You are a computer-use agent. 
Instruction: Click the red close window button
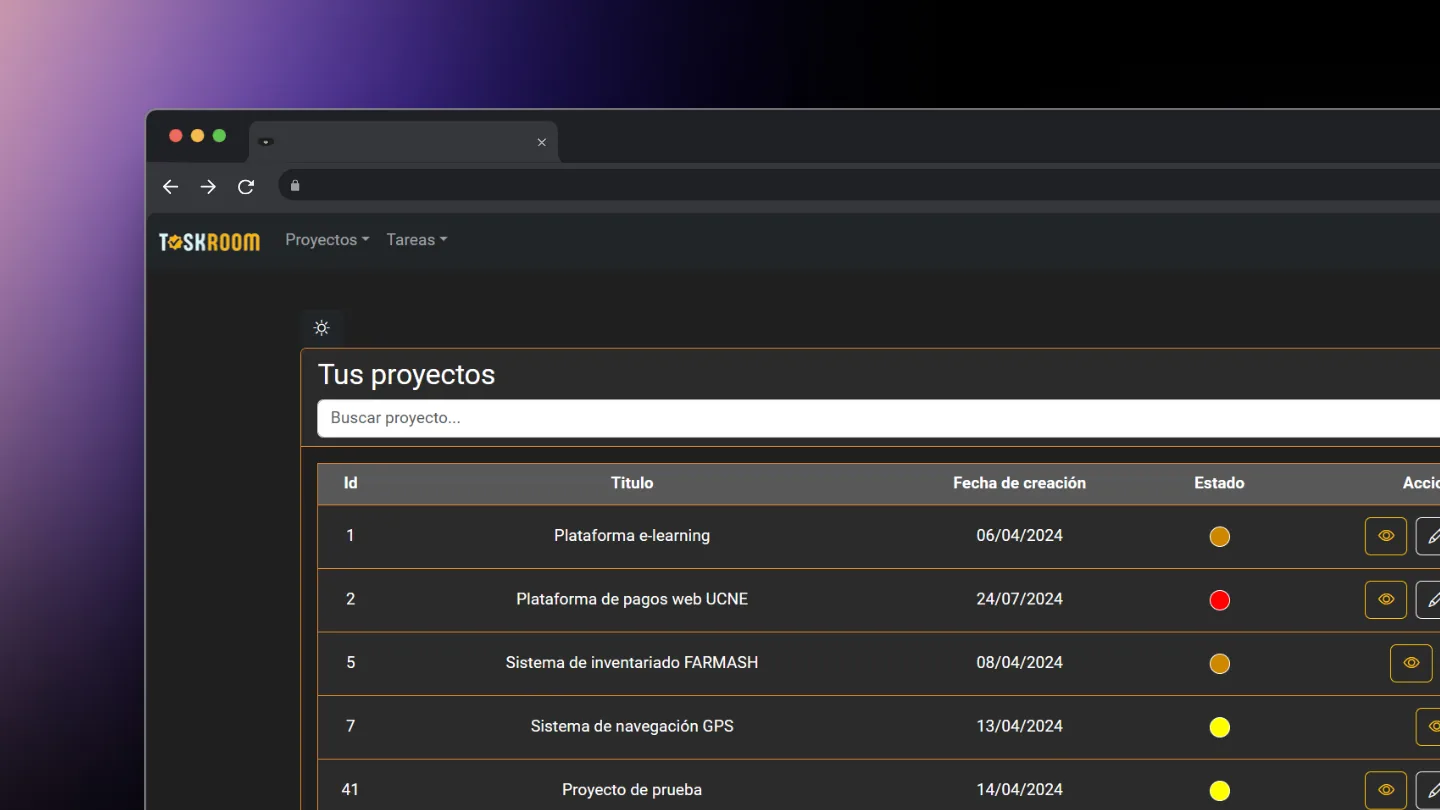pyautogui.click(x=176, y=136)
